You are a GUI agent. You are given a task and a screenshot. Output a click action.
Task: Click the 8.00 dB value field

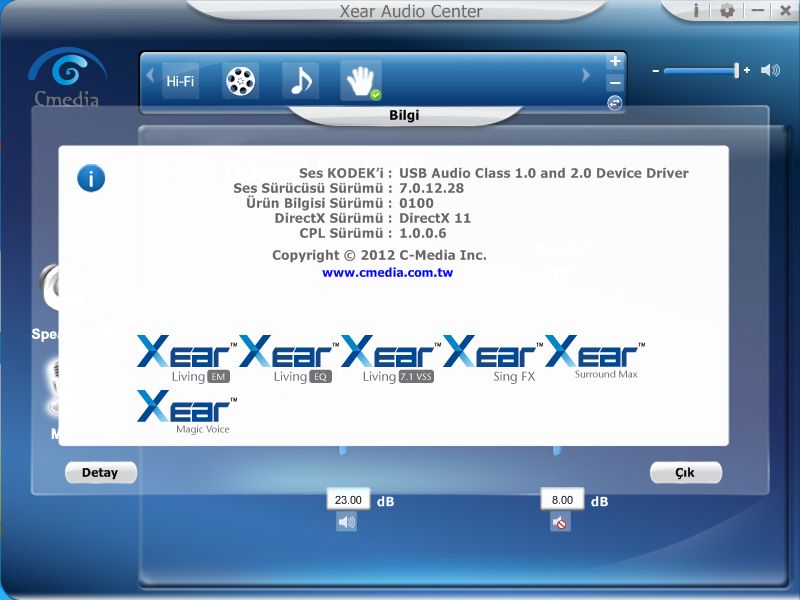[x=562, y=499]
